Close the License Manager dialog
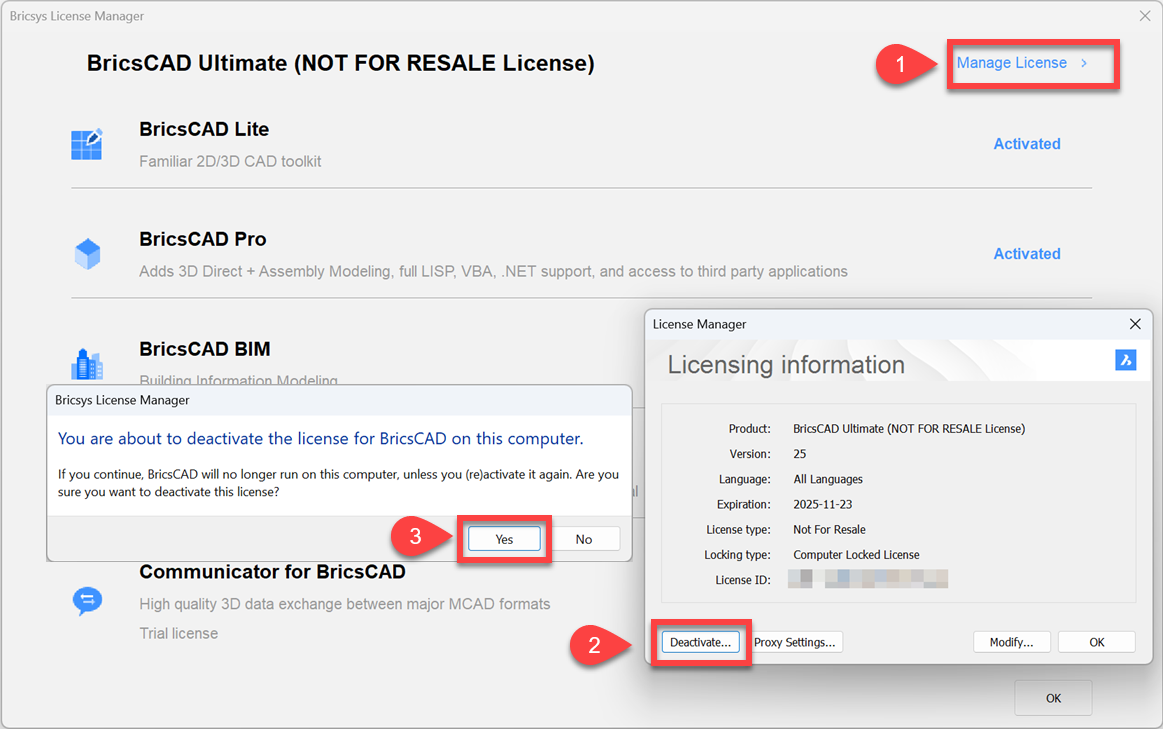Viewport: 1163px width, 729px height. coord(1135,324)
